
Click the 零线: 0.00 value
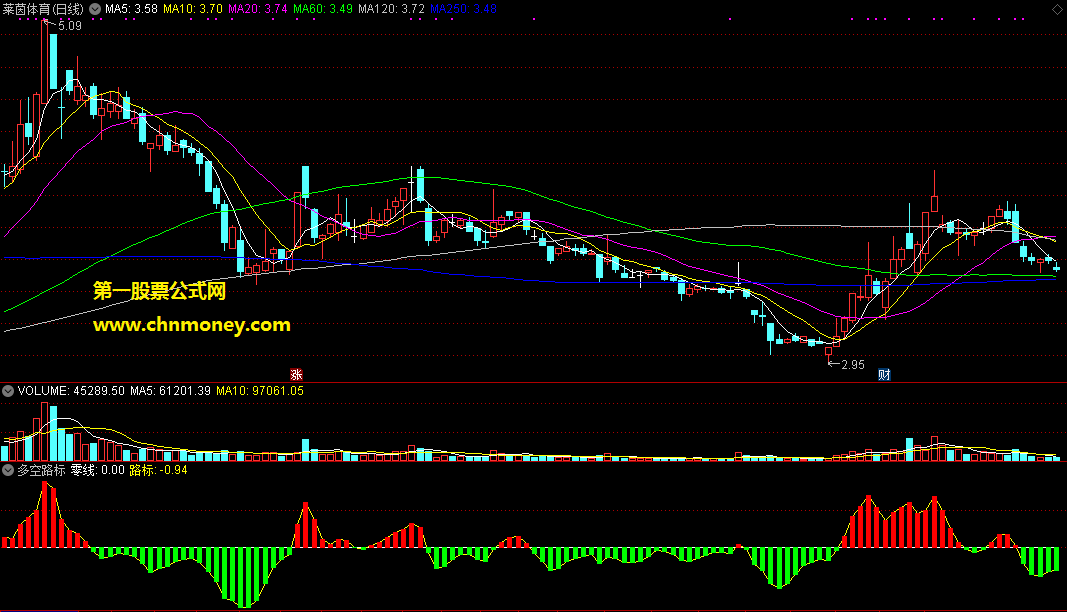(97, 470)
